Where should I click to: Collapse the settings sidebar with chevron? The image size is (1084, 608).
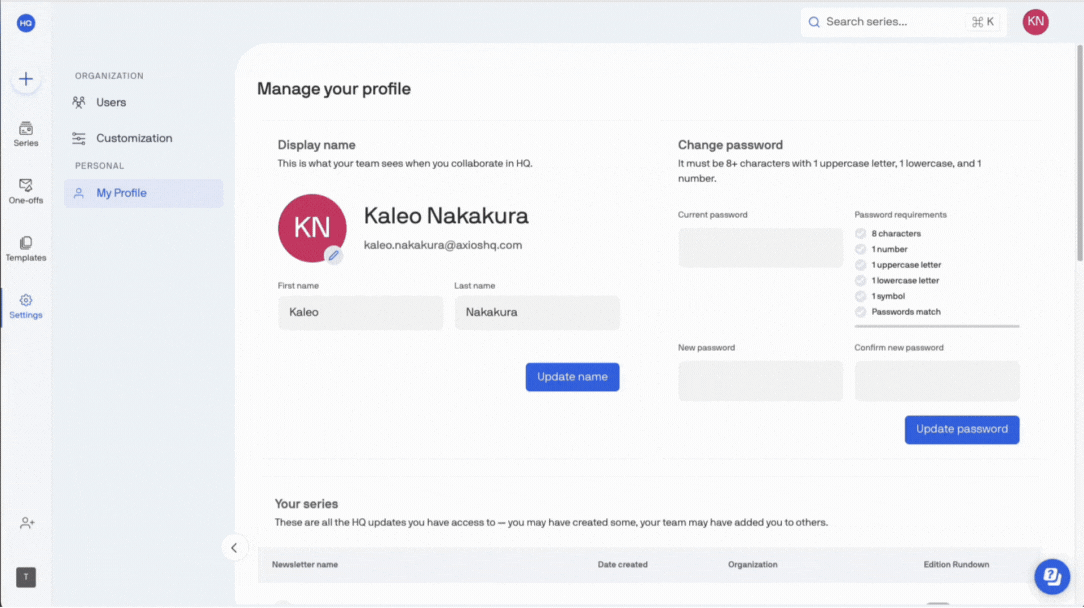tap(234, 547)
